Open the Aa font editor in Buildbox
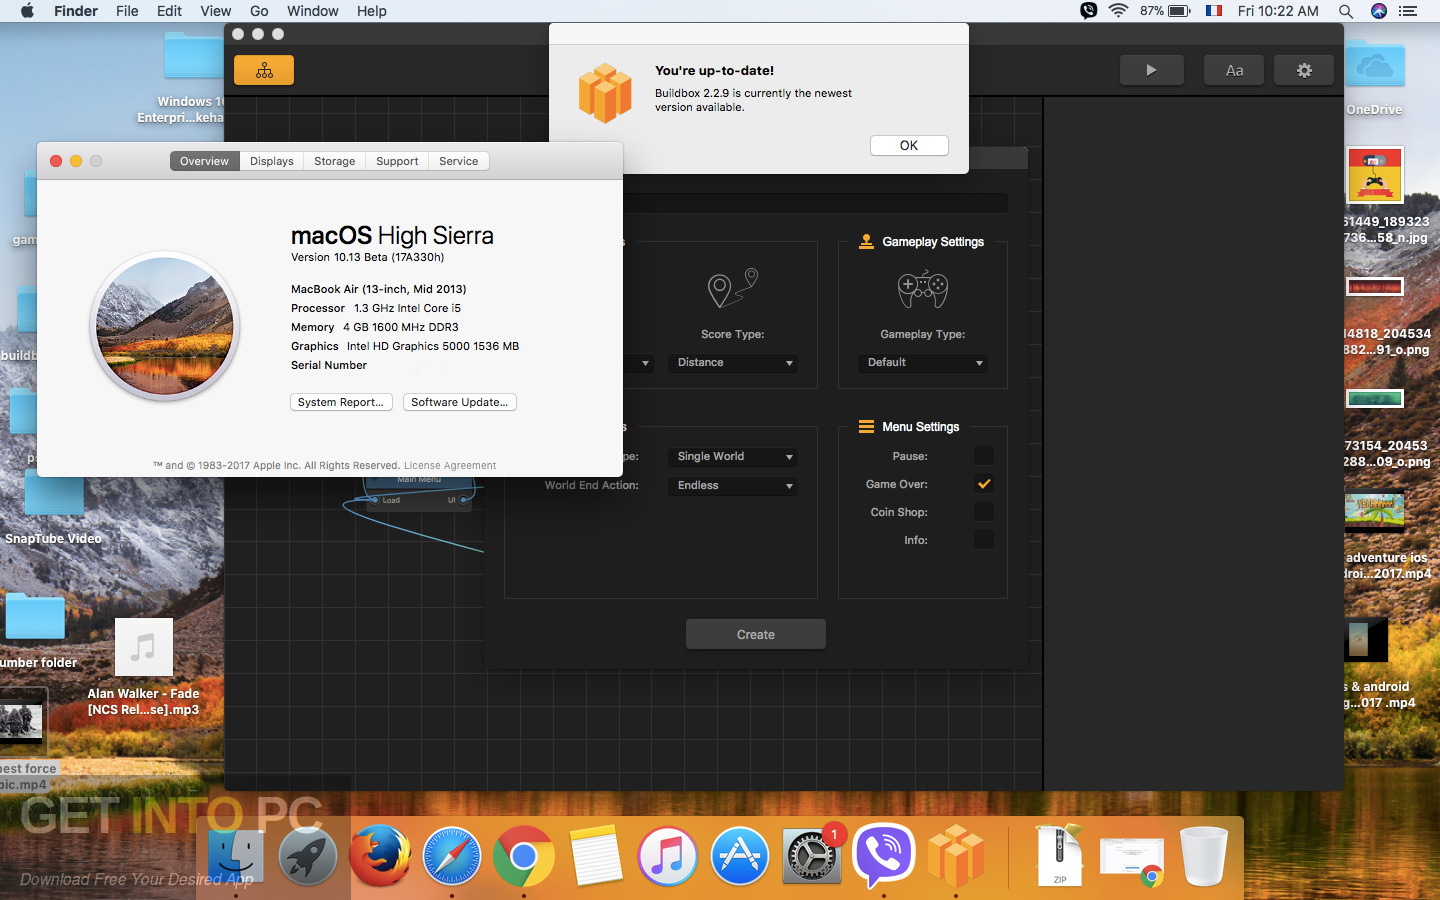 (x=1235, y=70)
